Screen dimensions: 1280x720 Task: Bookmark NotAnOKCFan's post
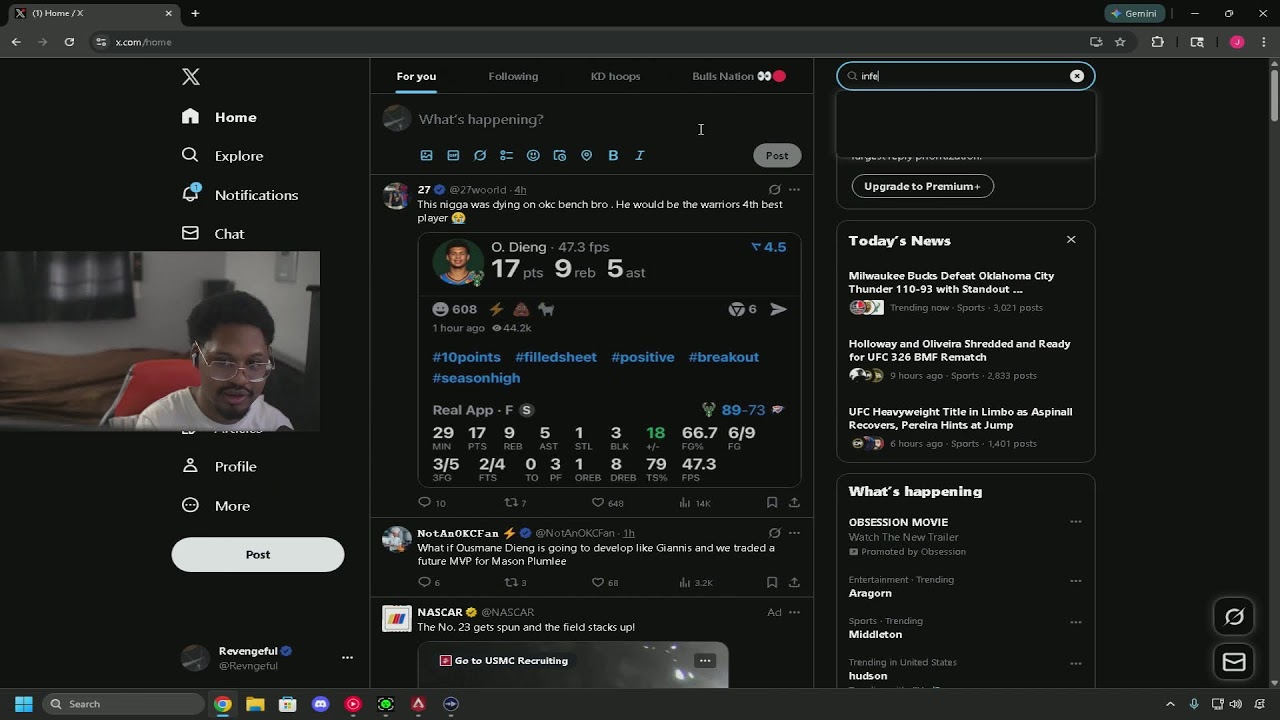pos(772,582)
